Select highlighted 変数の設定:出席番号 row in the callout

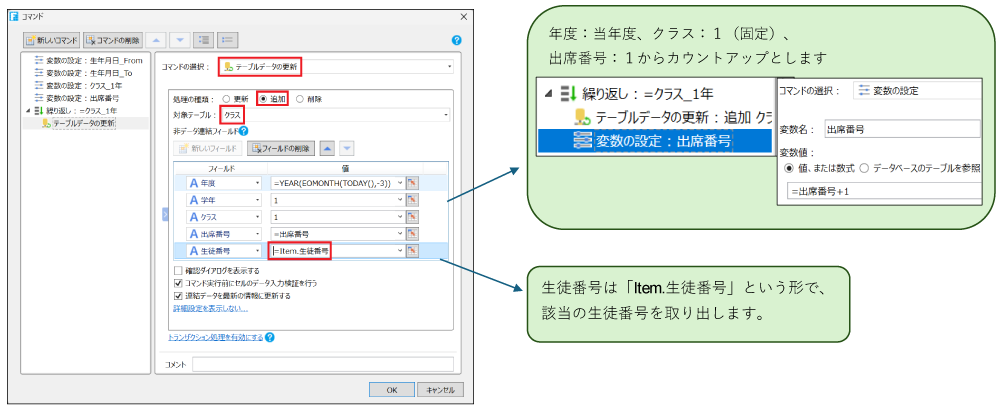tap(654, 141)
